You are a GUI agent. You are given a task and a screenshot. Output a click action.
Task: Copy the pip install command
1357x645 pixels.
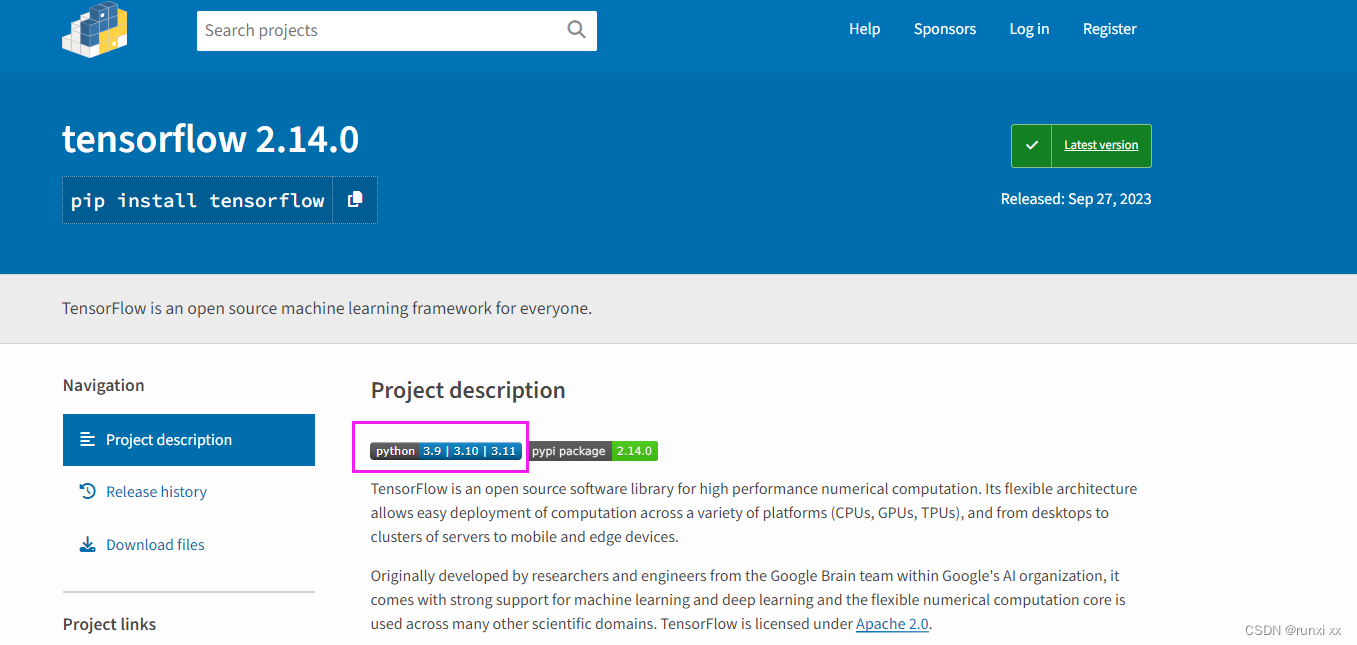(x=355, y=200)
